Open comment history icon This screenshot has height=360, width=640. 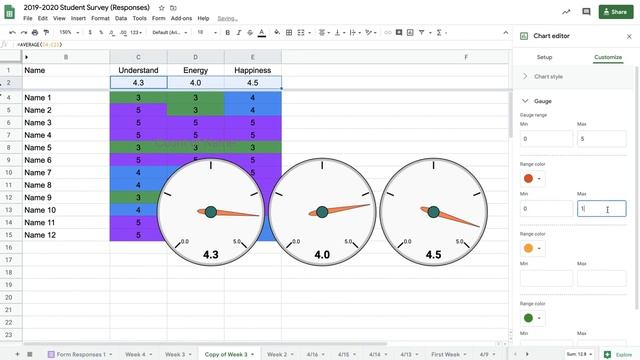[x=586, y=12]
